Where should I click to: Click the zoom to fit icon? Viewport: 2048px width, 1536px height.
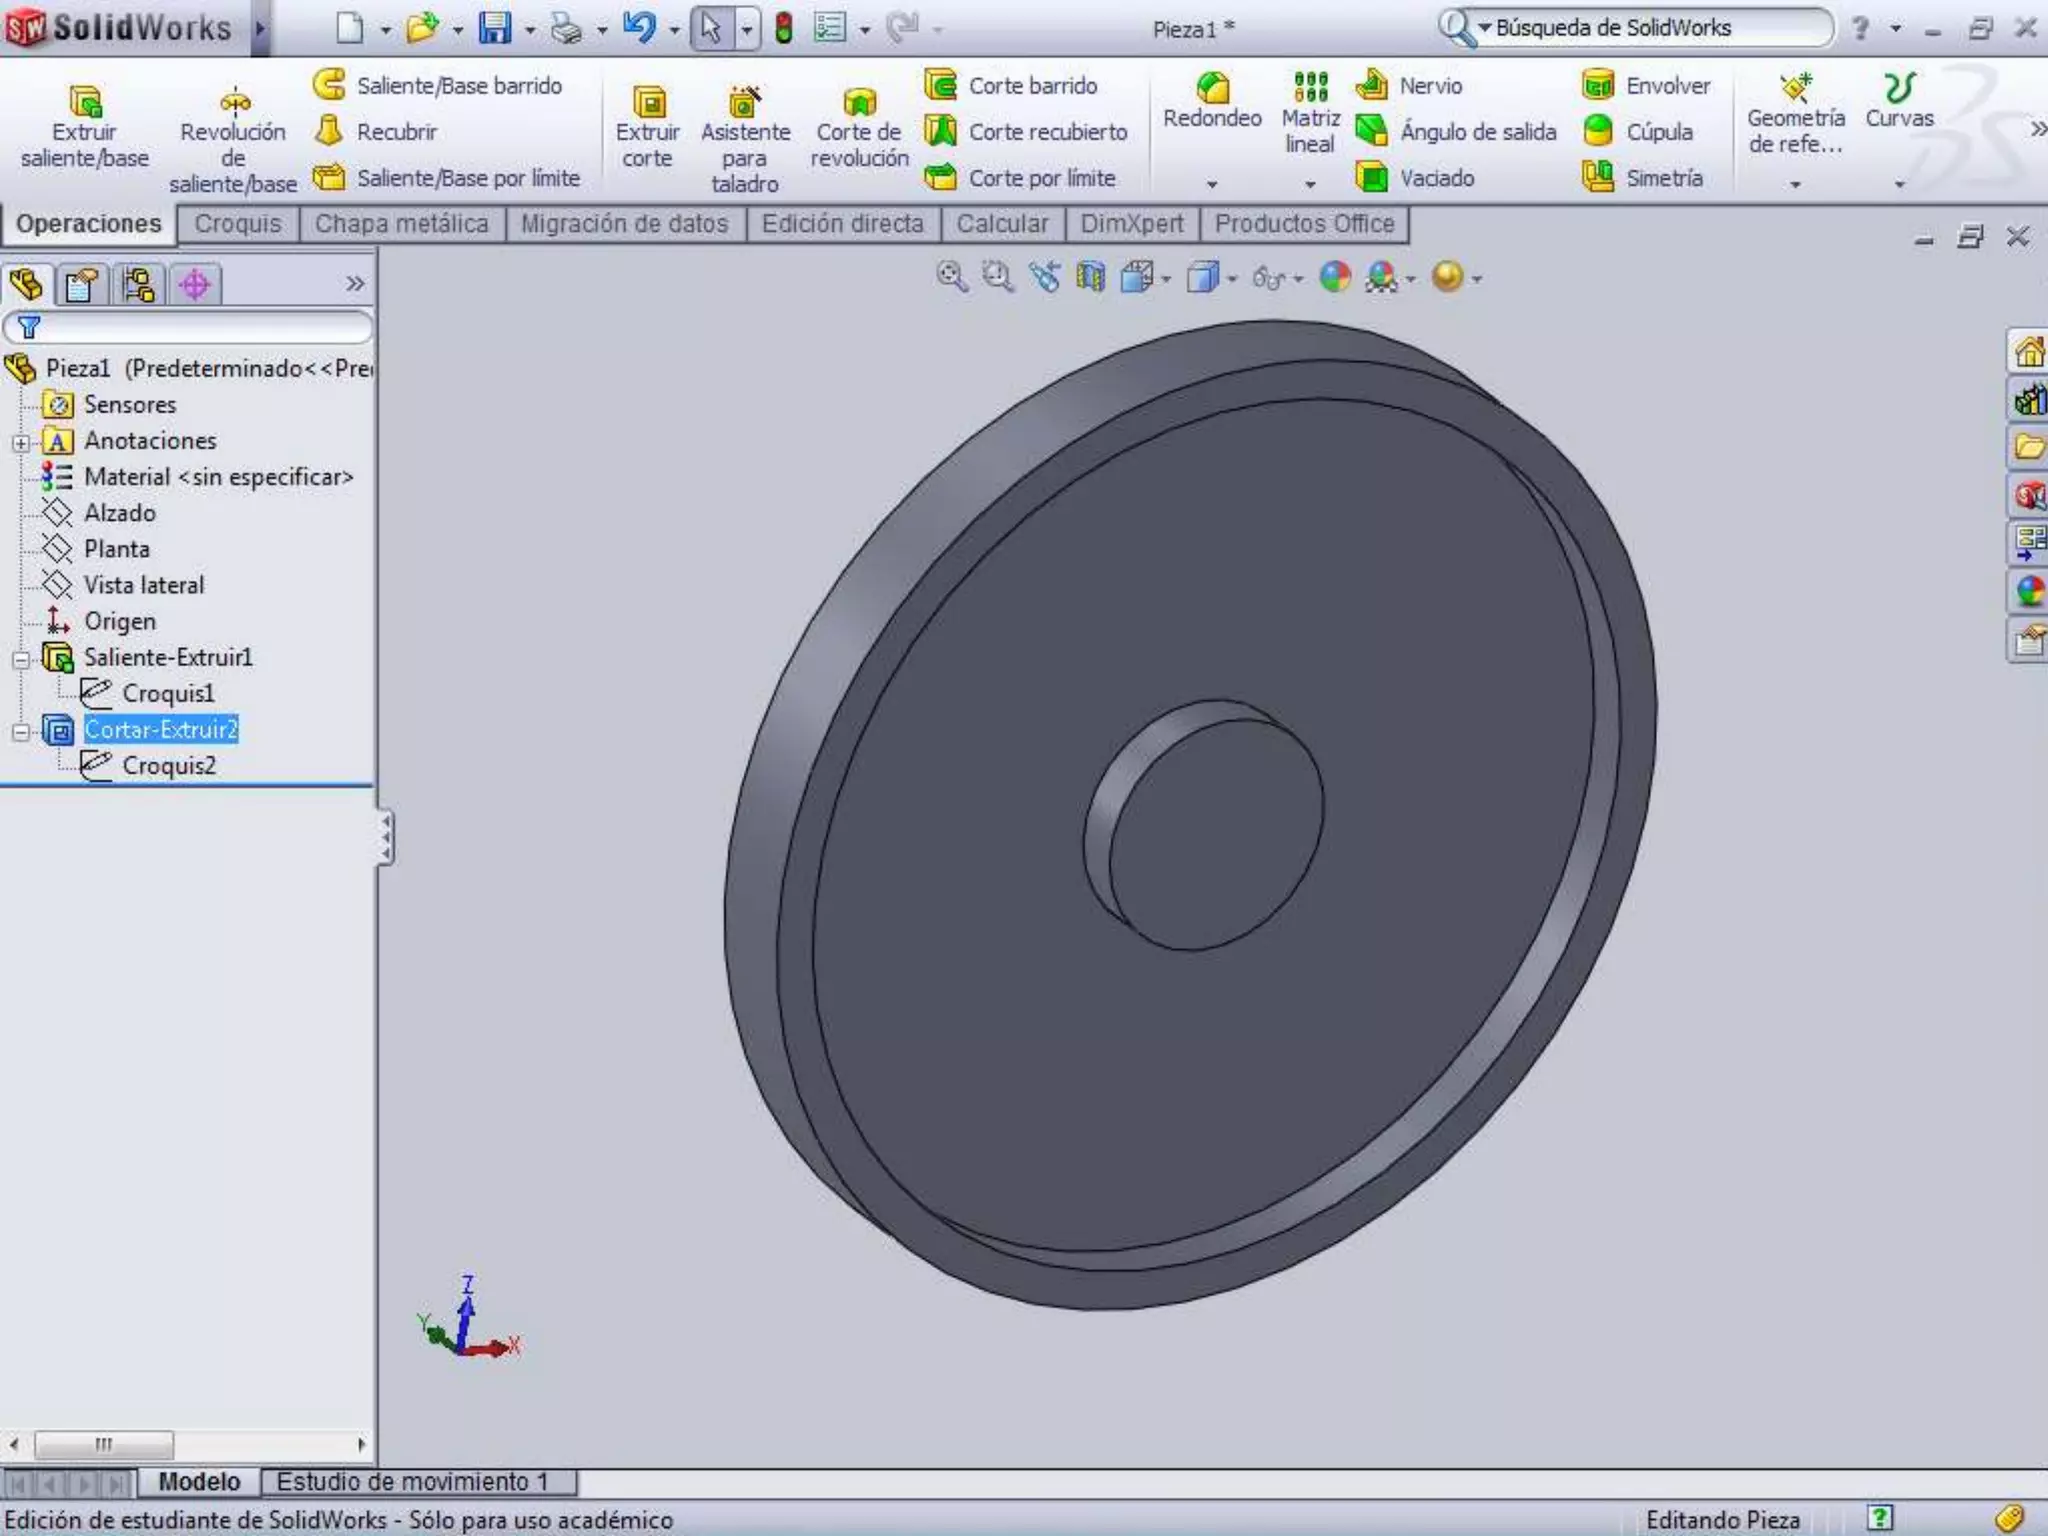(951, 276)
